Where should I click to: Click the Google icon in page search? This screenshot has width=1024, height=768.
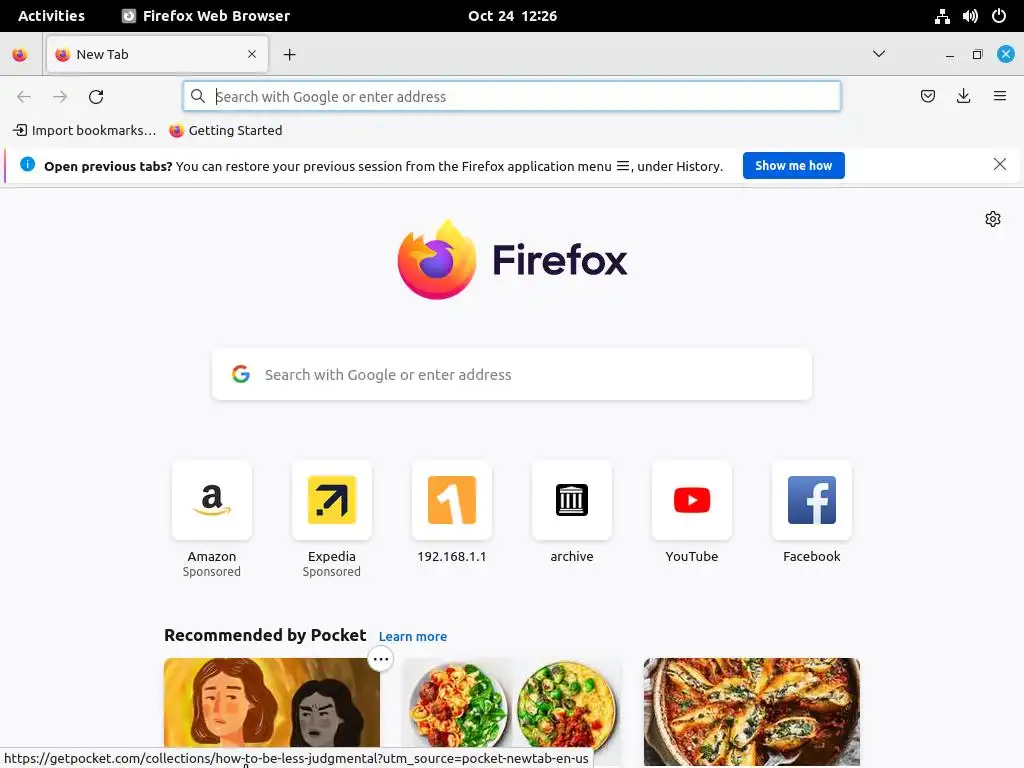point(241,374)
